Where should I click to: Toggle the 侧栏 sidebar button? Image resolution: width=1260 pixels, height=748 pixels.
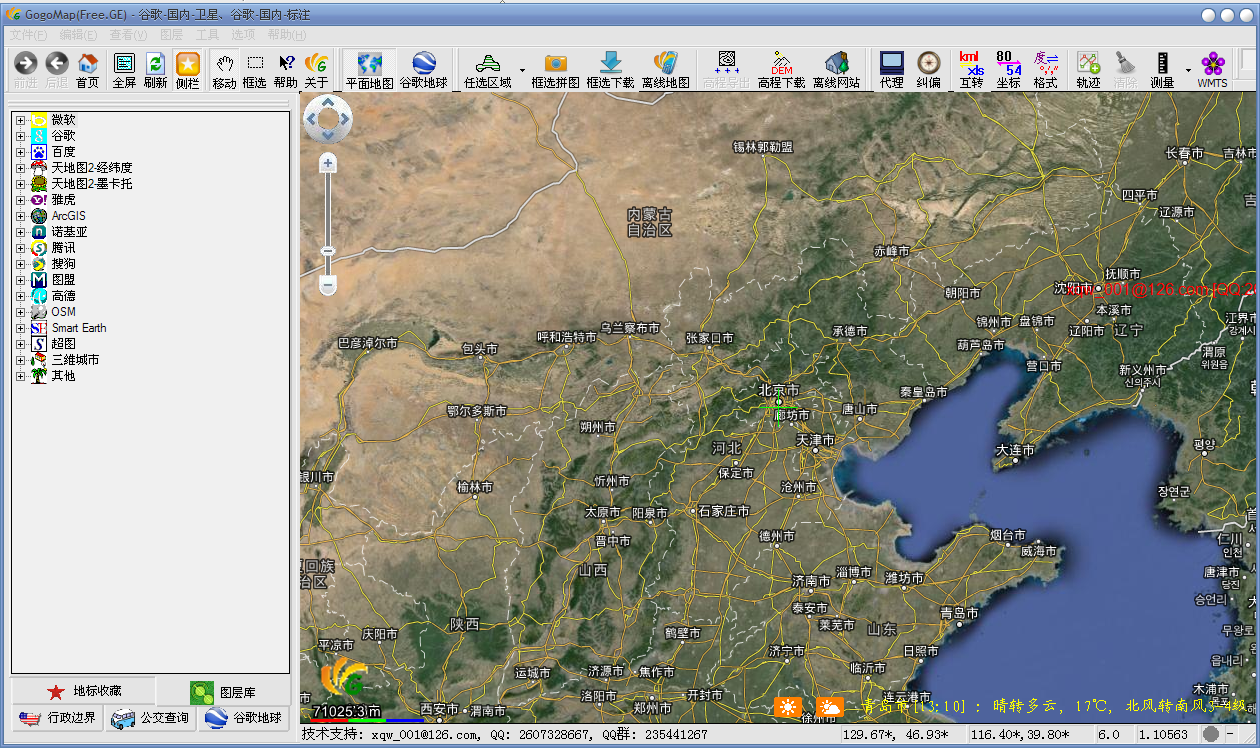[x=187, y=70]
